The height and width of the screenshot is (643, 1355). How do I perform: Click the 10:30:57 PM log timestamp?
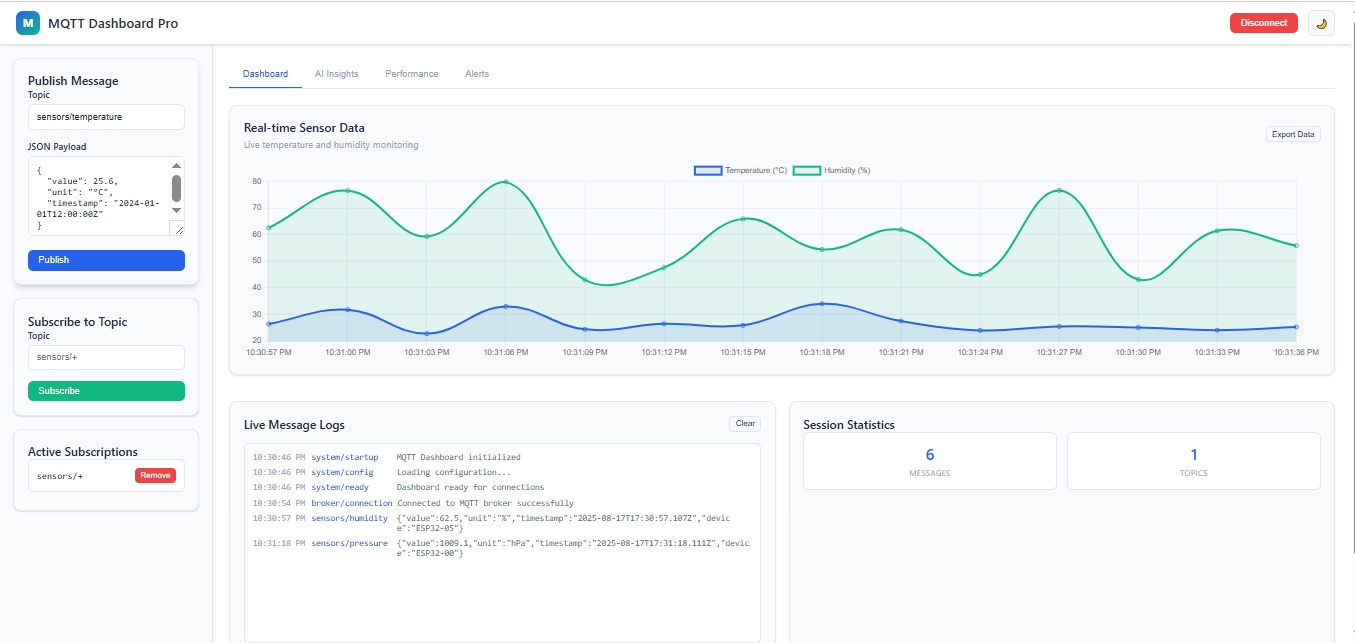point(279,518)
